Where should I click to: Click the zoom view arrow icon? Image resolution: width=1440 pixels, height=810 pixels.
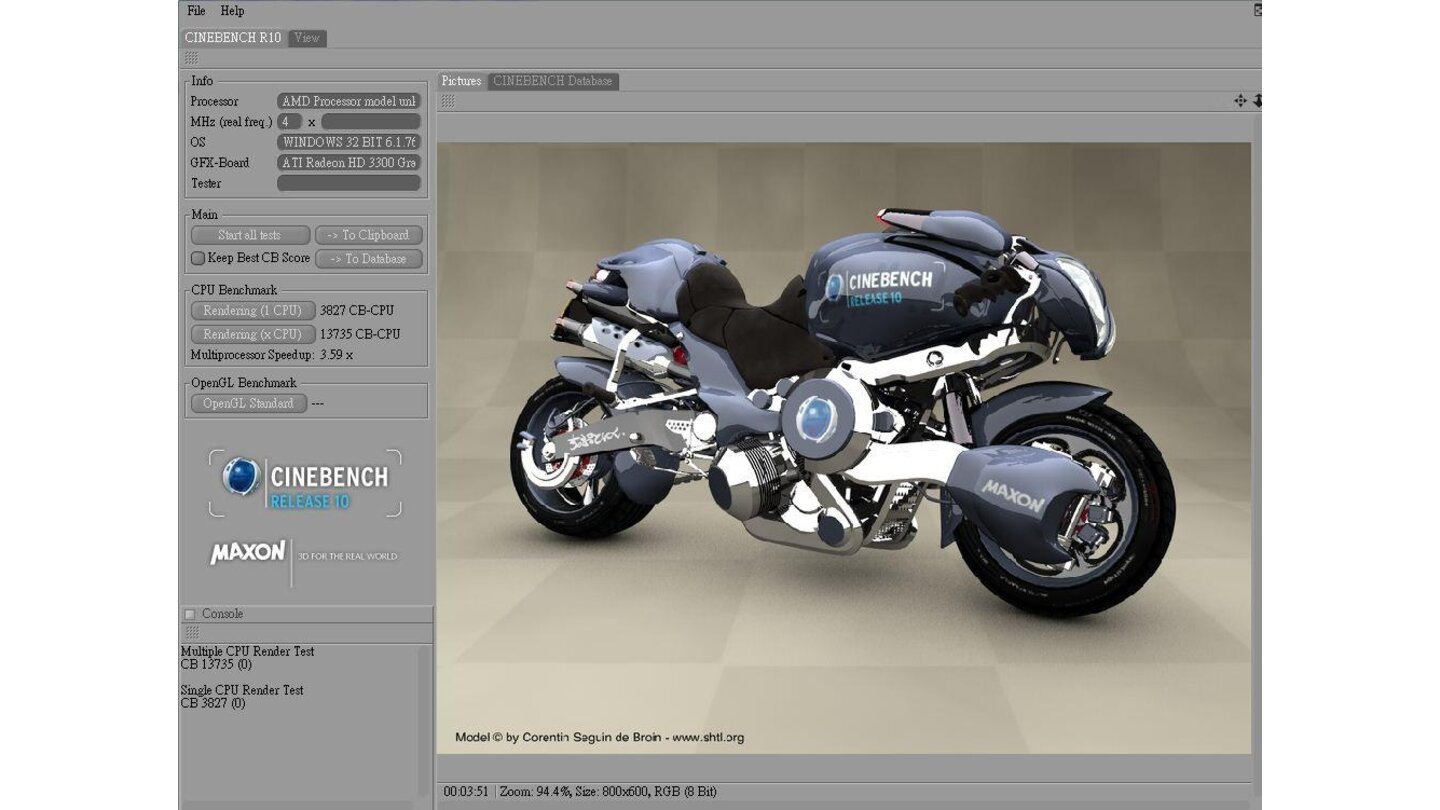click(1257, 101)
